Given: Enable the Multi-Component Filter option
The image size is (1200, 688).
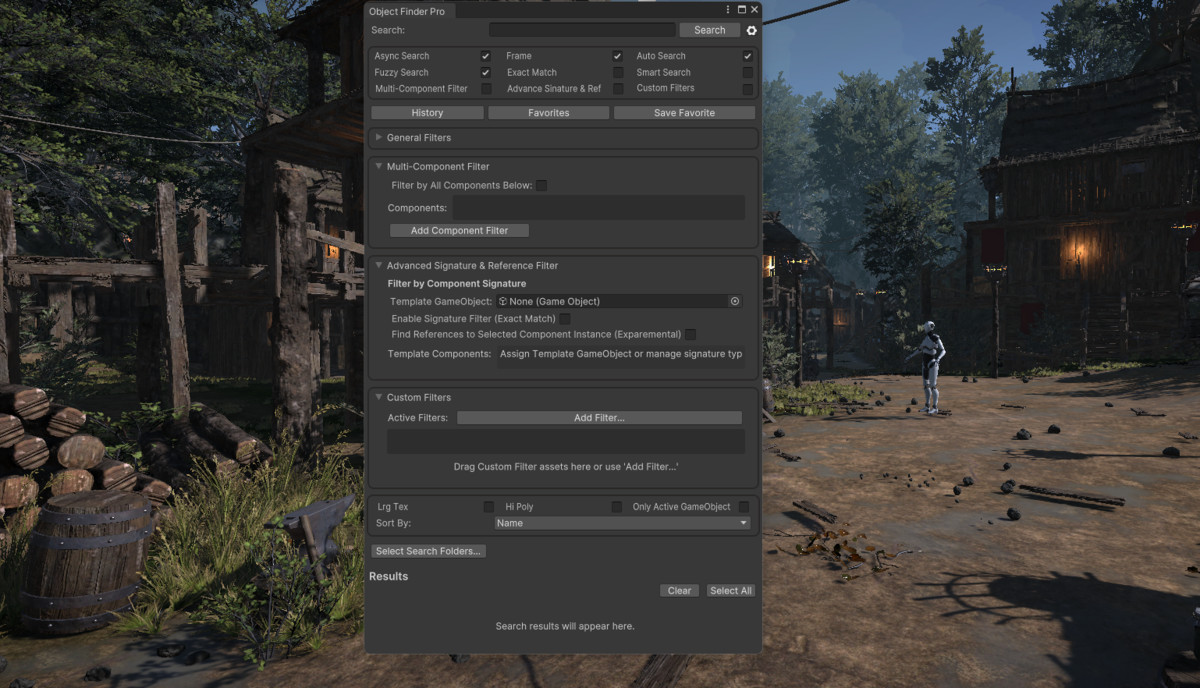Looking at the screenshot, I should tap(486, 88).
